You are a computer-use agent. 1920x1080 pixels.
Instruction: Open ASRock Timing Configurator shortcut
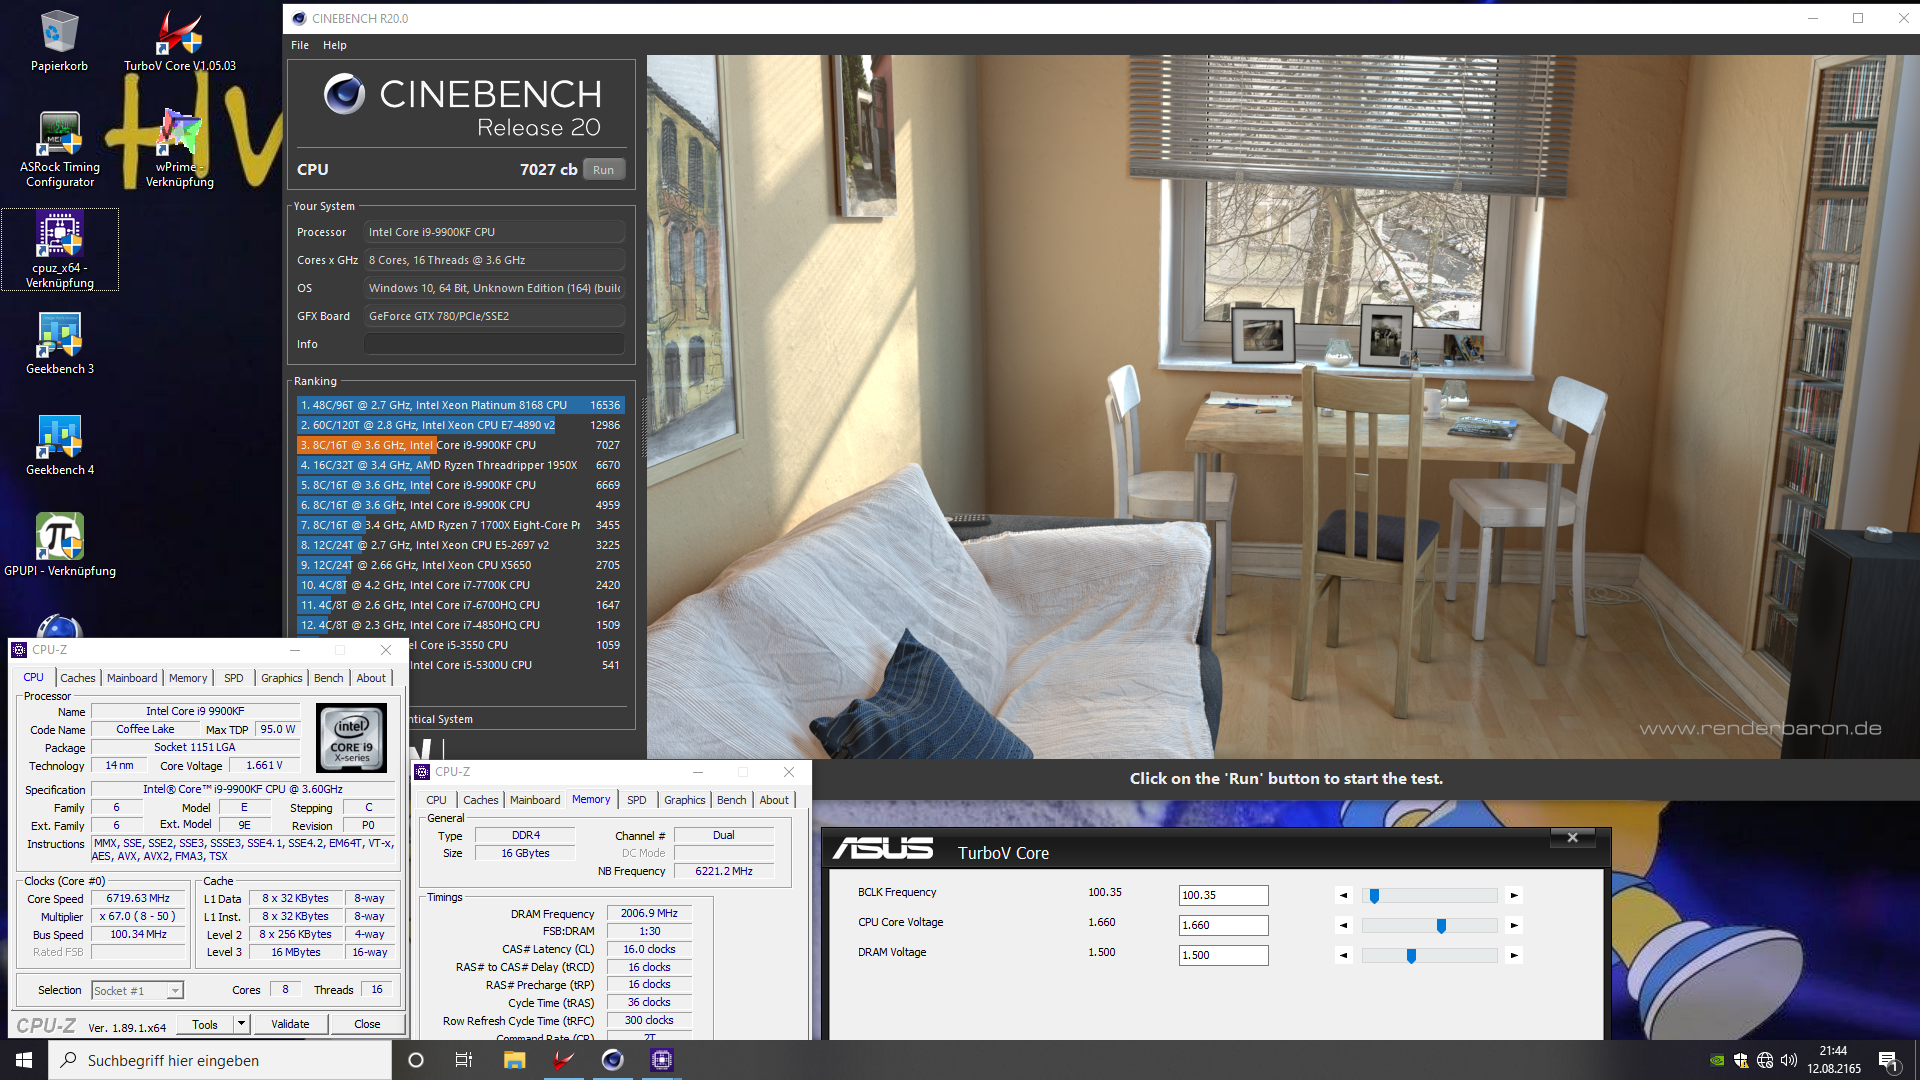60,148
